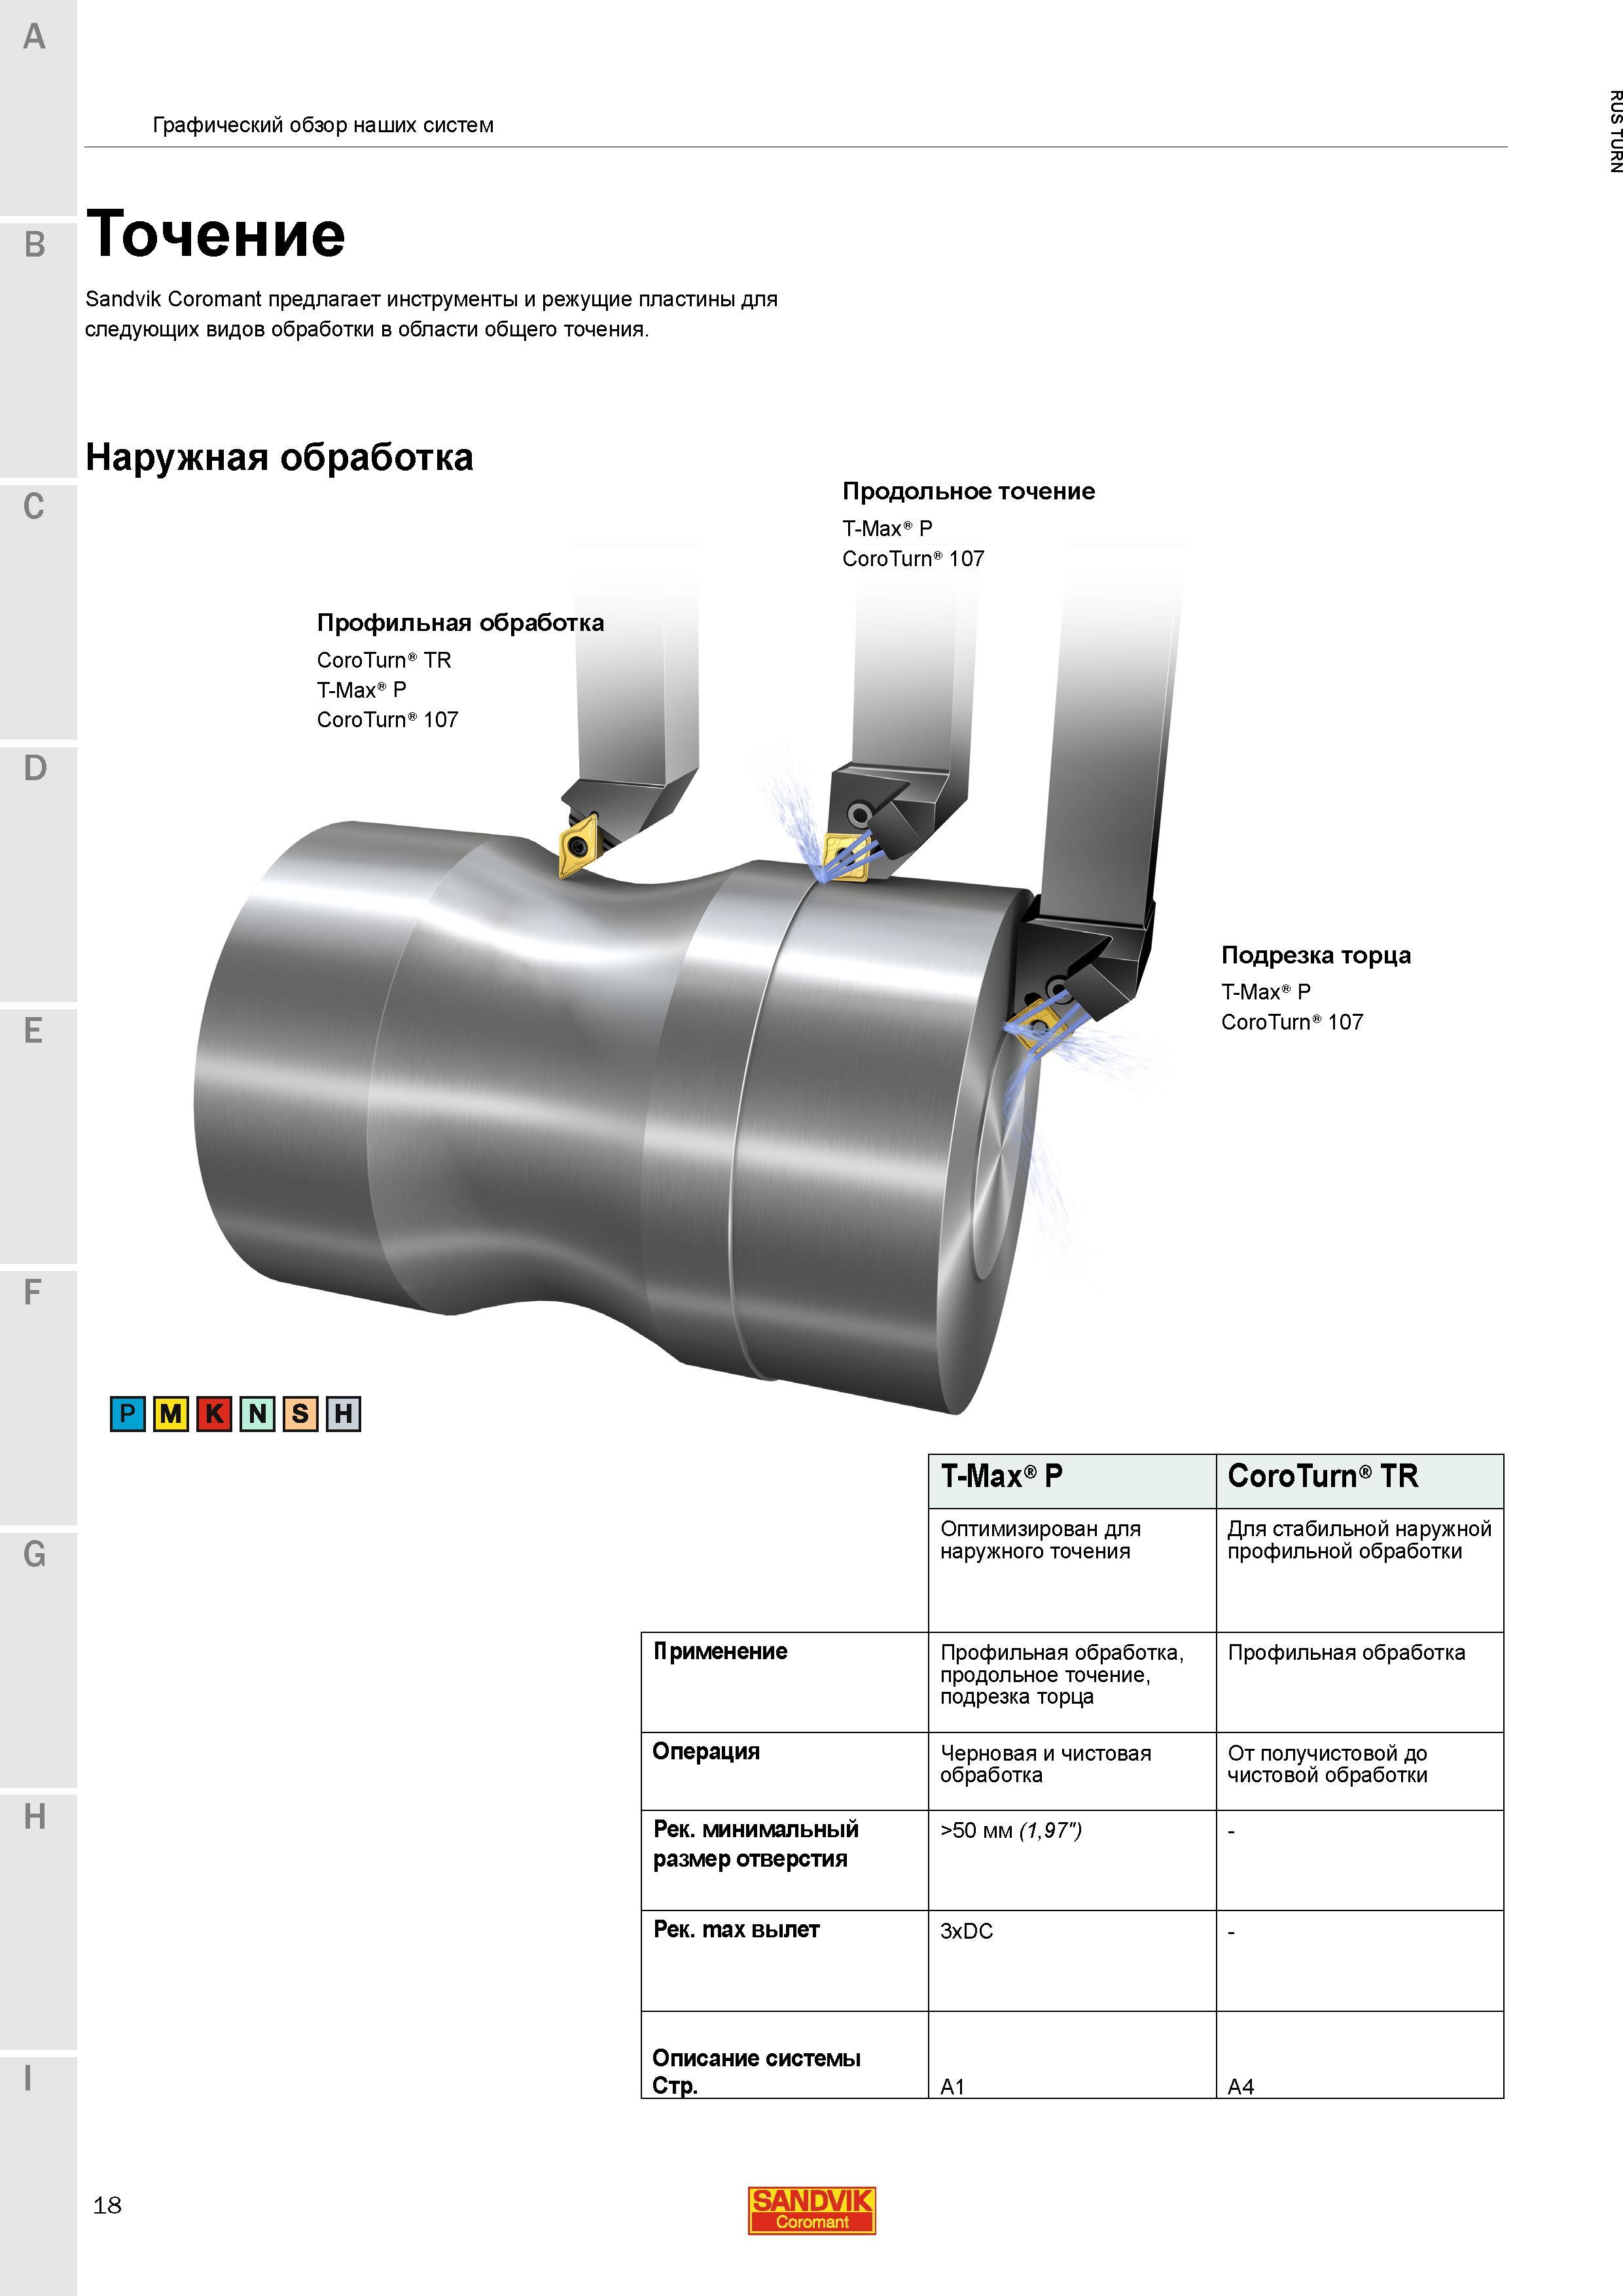Jump to section tab E
The height and width of the screenshot is (2296, 1623).
(37, 1135)
